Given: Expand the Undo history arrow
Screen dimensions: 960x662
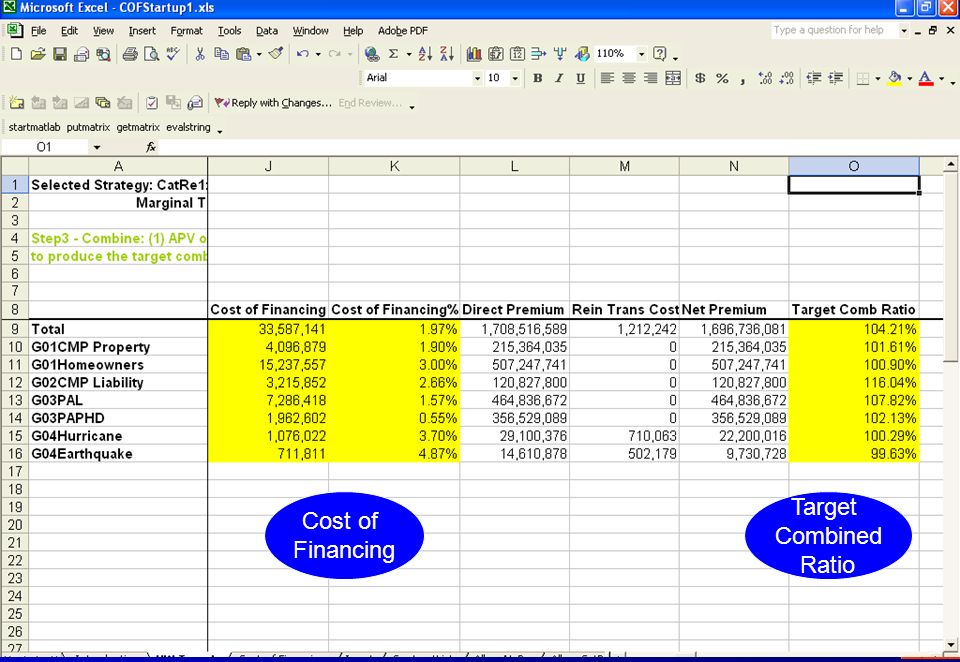Looking at the screenshot, I should coord(318,54).
